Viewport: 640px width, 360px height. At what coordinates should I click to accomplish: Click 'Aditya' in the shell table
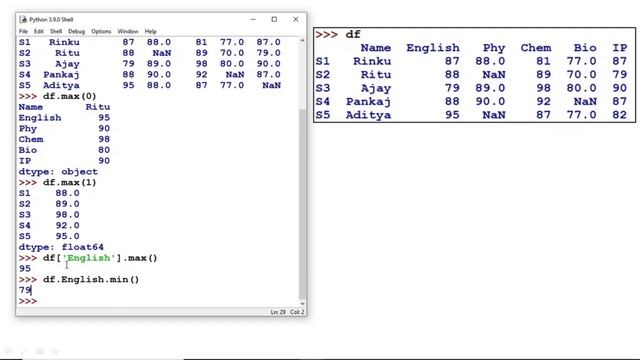[61, 85]
